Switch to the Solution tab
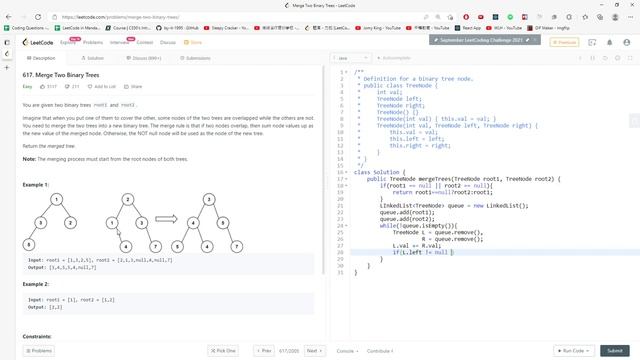This screenshot has height=360, width=640. pyautogui.click(x=92, y=58)
